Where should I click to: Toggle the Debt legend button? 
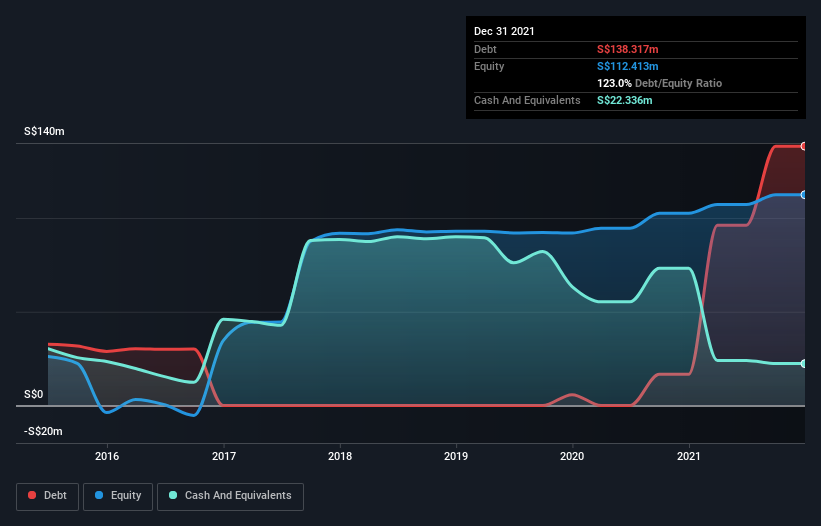coord(48,496)
